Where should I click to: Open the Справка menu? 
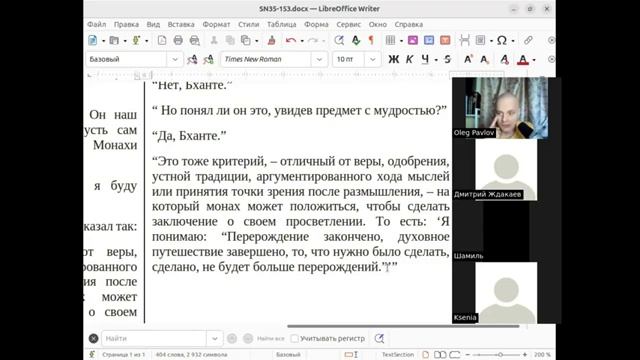409,24
